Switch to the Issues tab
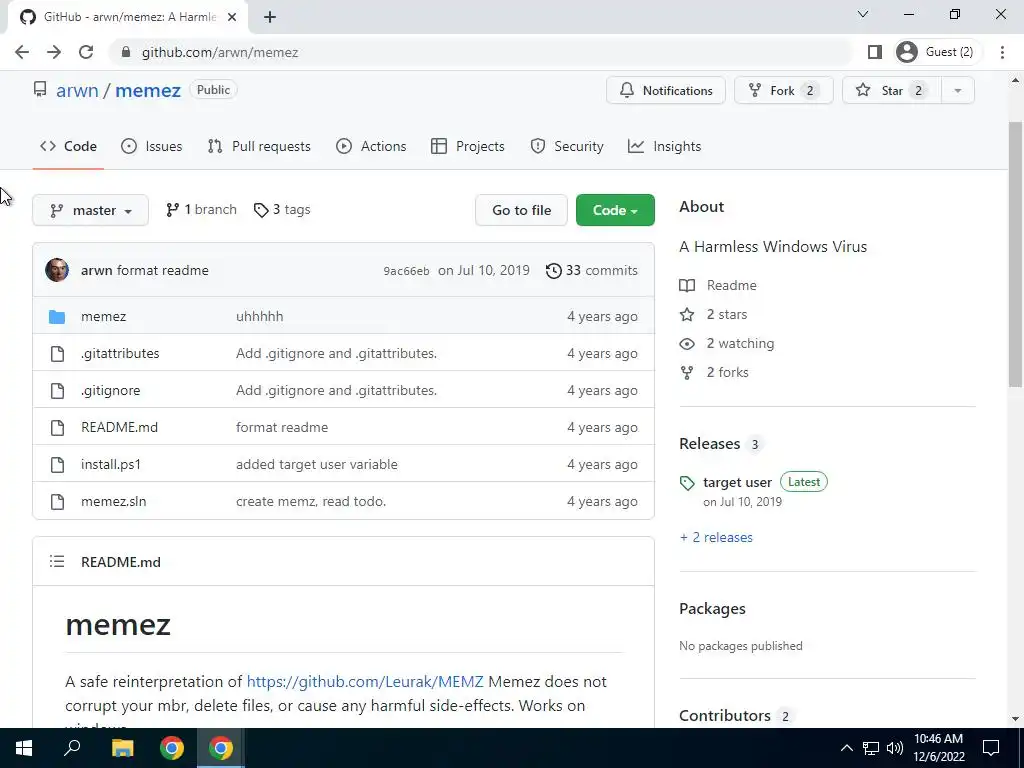The width and height of the screenshot is (1024, 768). click(x=152, y=146)
